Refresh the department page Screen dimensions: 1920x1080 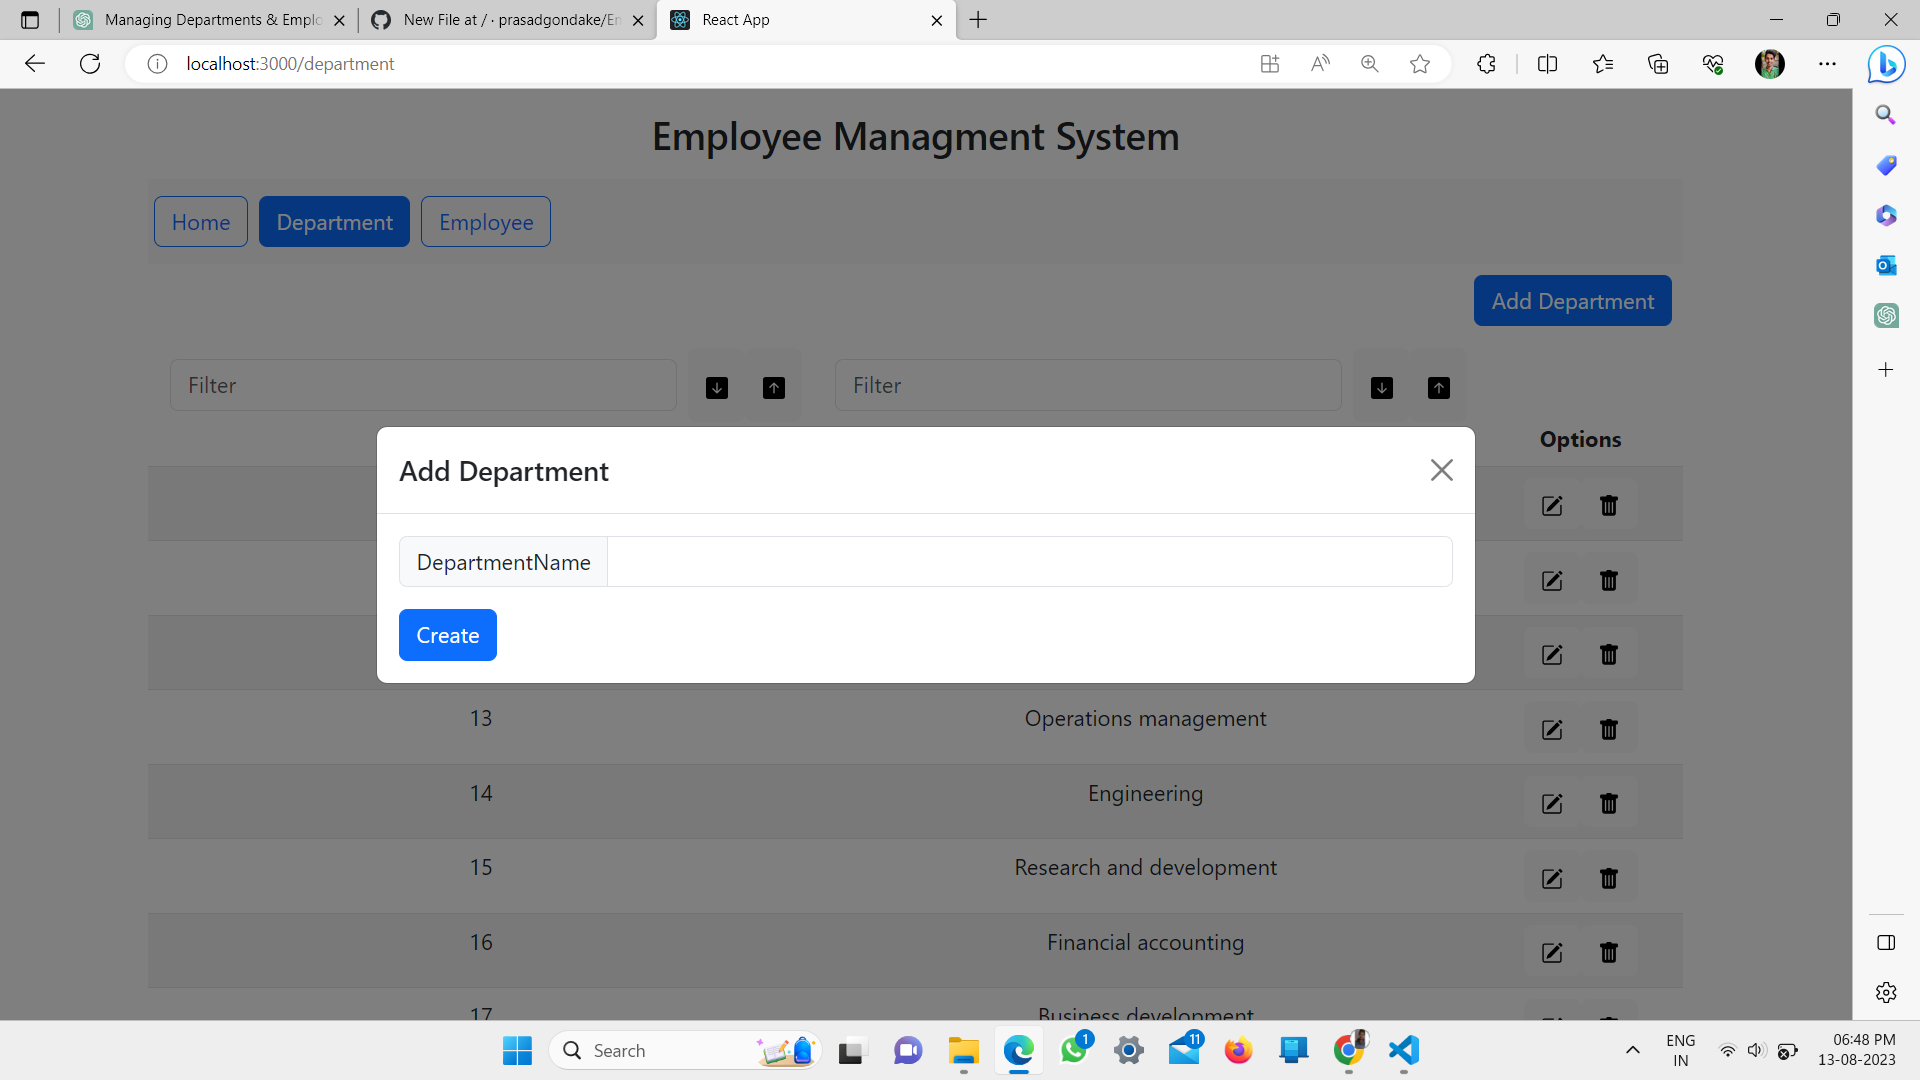90,63
